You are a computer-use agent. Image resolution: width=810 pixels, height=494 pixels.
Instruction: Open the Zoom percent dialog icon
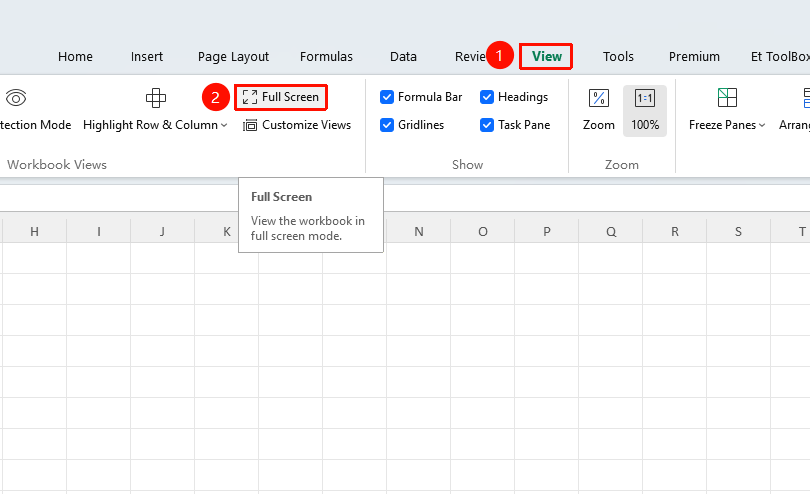pyautogui.click(x=599, y=98)
